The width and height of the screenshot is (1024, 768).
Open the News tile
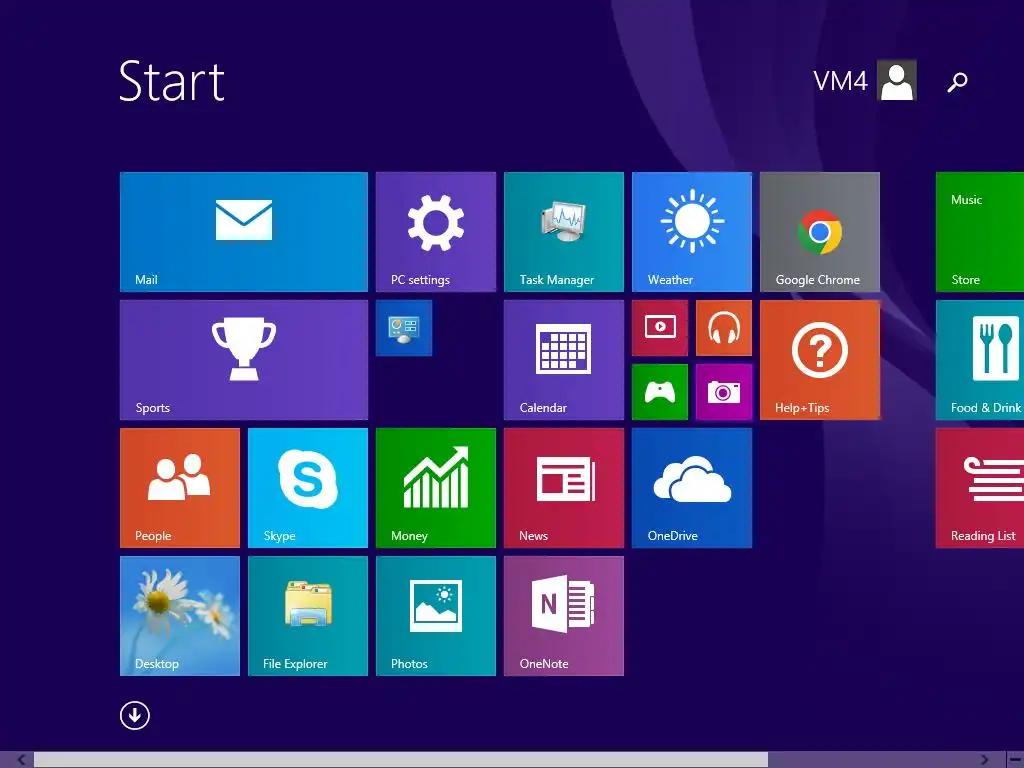[564, 488]
